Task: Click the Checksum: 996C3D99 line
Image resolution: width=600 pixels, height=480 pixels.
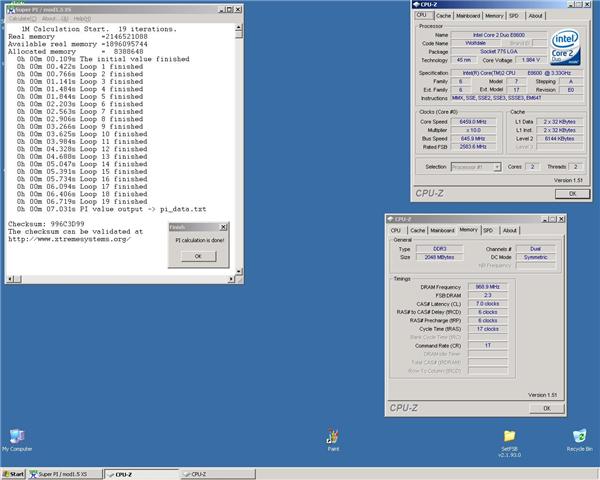Action: coord(46,224)
